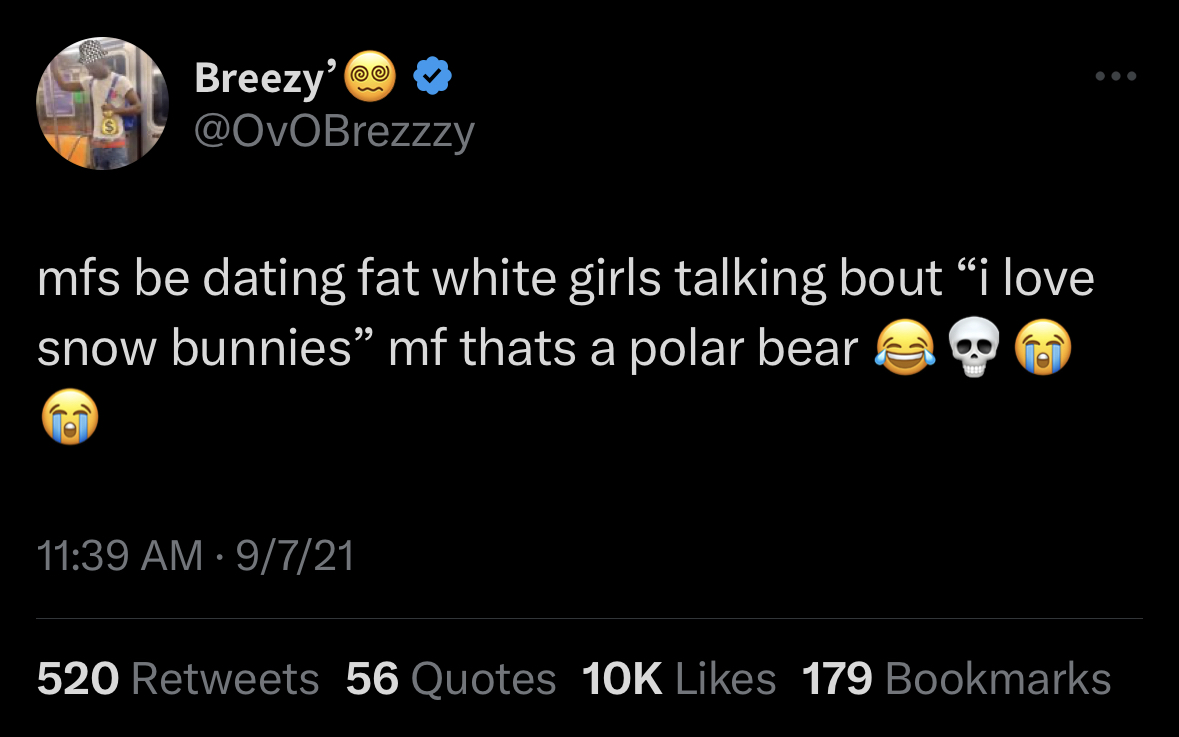This screenshot has width=1179, height=737.
Task: View the 520 Retweets list
Action: click(178, 678)
